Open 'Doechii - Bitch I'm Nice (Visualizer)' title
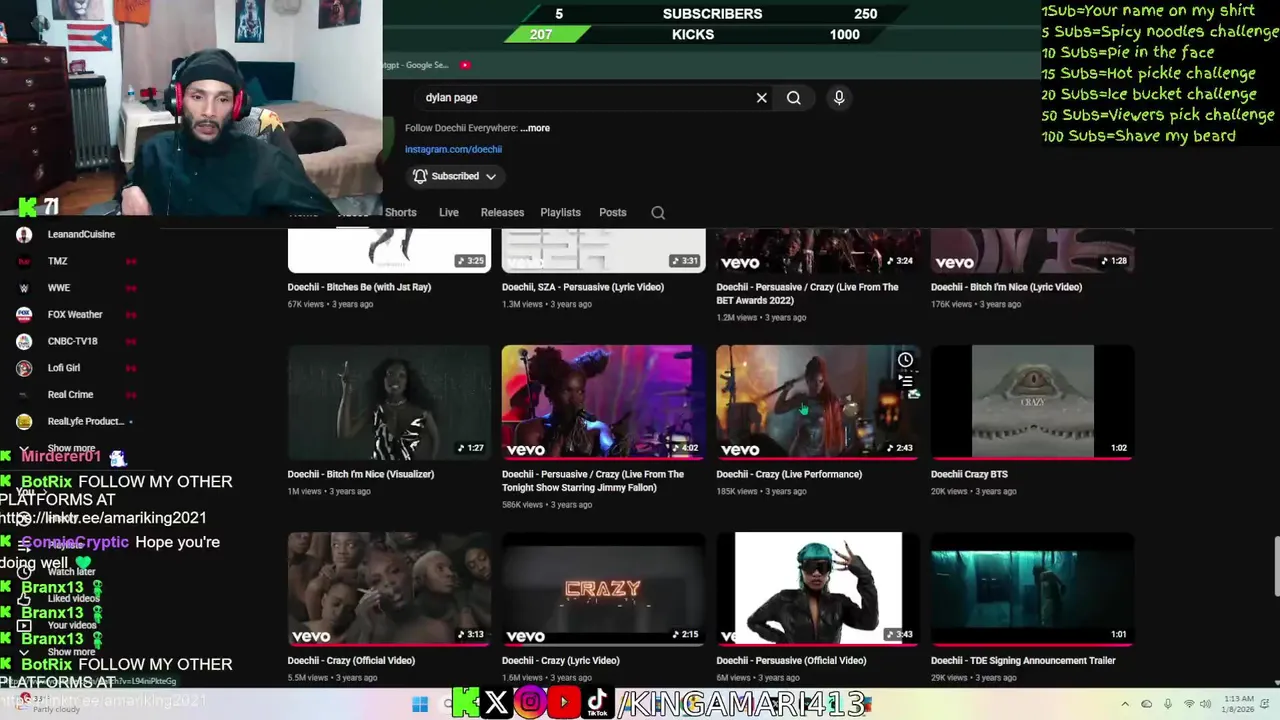This screenshot has width=1280, height=720. pyautogui.click(x=360, y=474)
